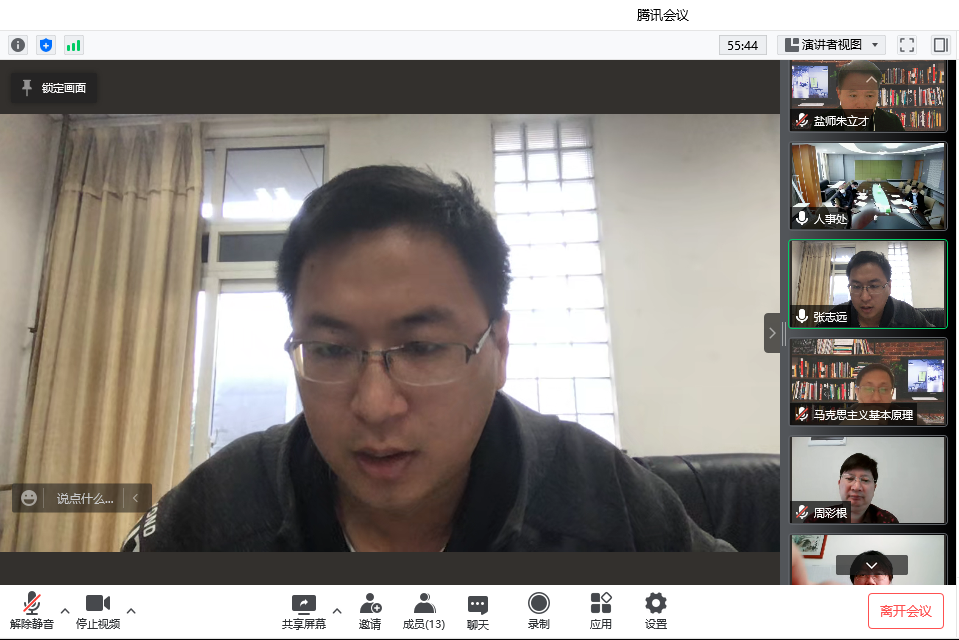Viewport: 959px width, 640px height.
Task: Open the meeting info icon
Action: pyautogui.click(x=18, y=45)
